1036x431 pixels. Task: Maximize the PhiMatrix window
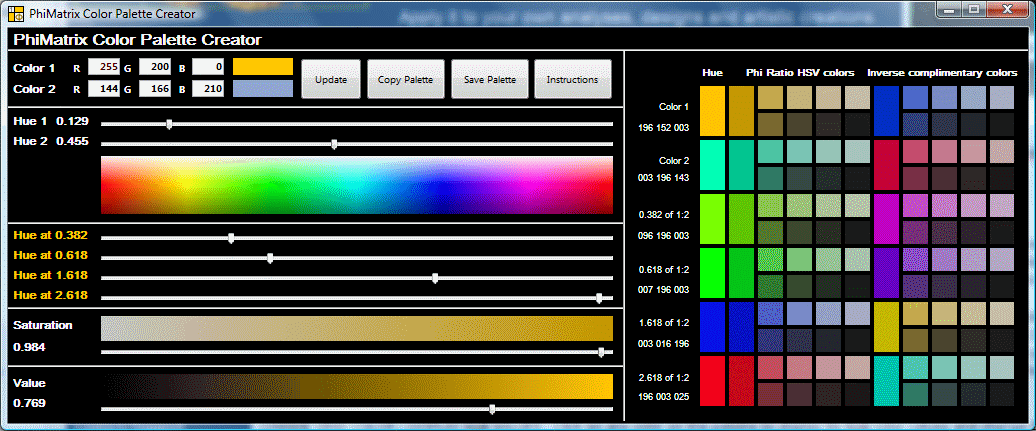point(973,9)
